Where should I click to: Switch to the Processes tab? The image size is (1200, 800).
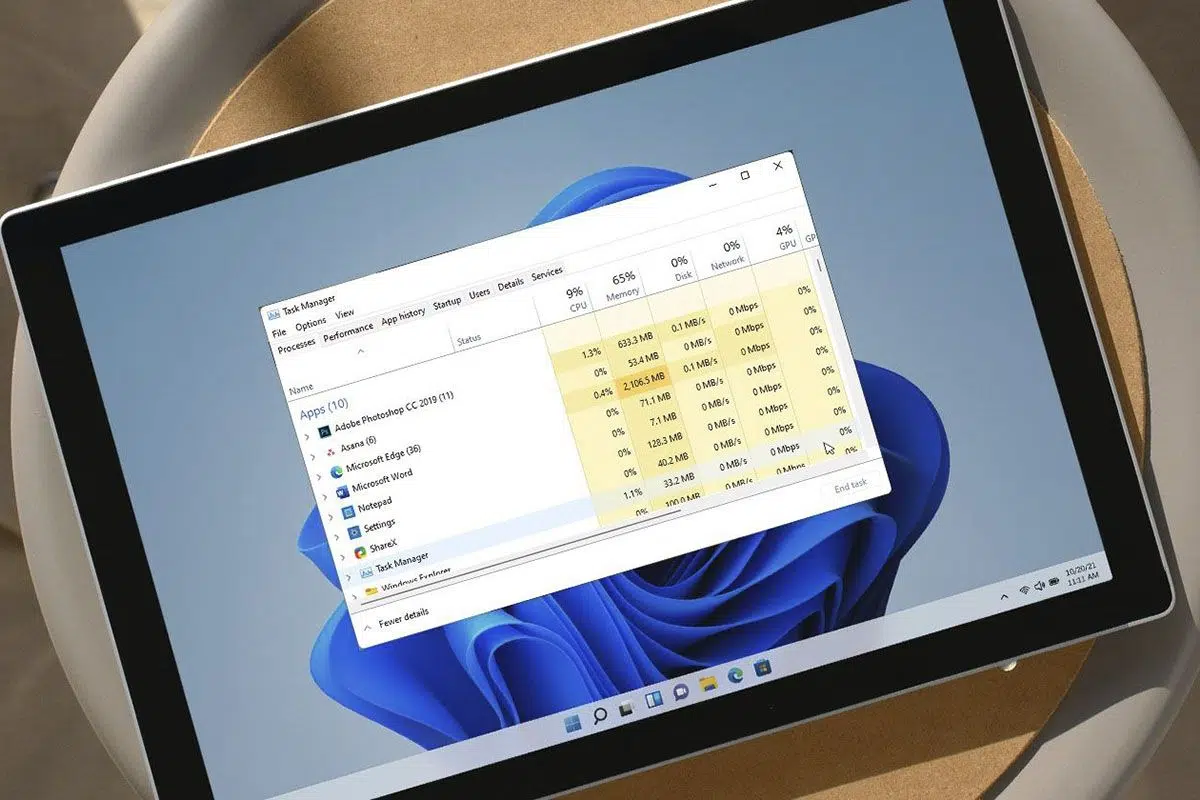[x=296, y=345]
